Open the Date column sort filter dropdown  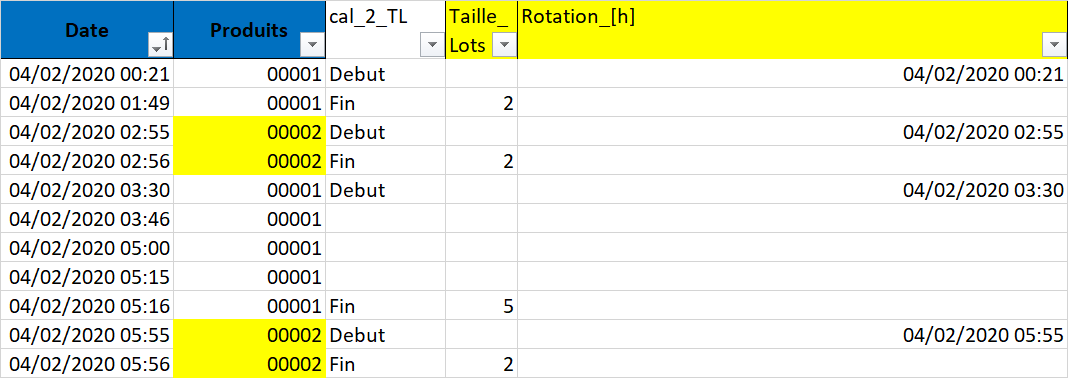161,46
